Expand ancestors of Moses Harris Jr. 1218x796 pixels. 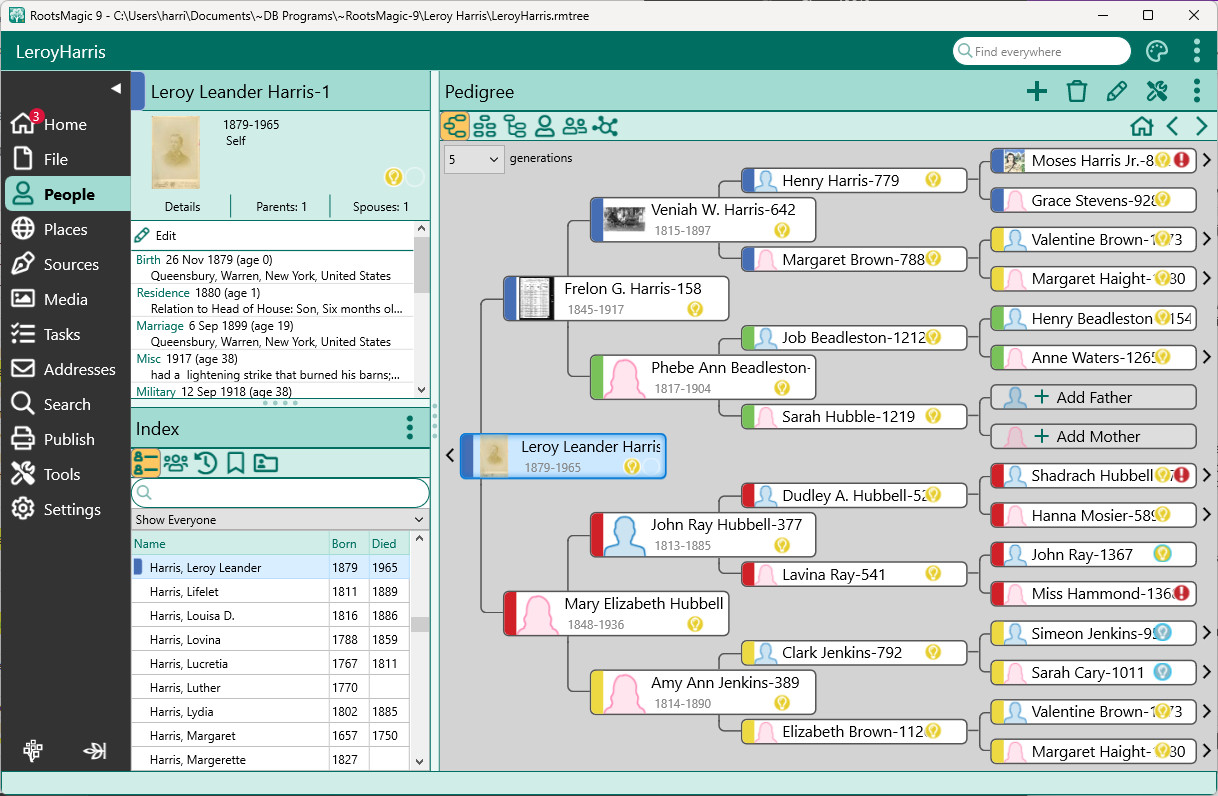(x=1206, y=160)
